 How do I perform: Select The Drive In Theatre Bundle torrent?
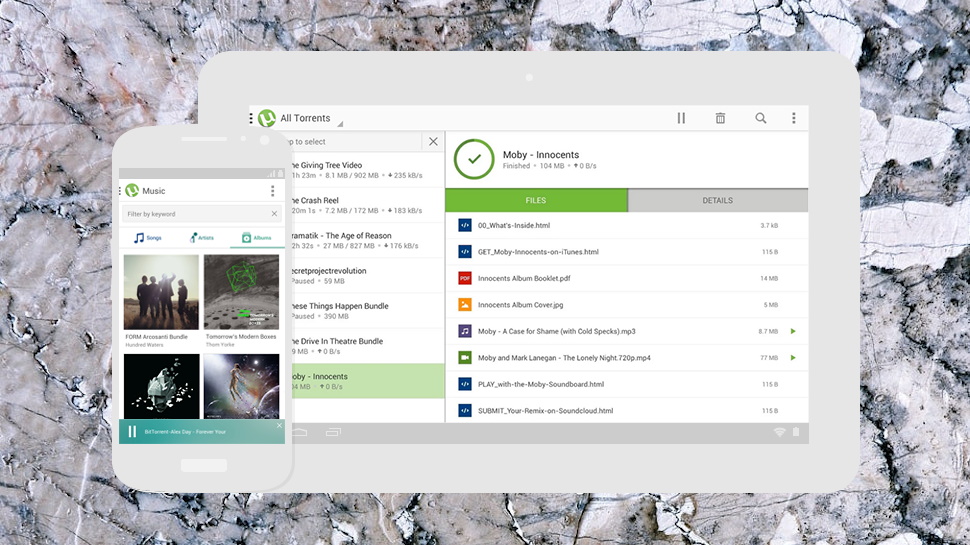pyautogui.click(x=367, y=346)
